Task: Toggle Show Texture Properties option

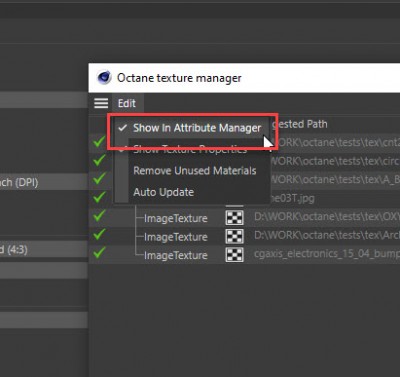Action: [191, 149]
